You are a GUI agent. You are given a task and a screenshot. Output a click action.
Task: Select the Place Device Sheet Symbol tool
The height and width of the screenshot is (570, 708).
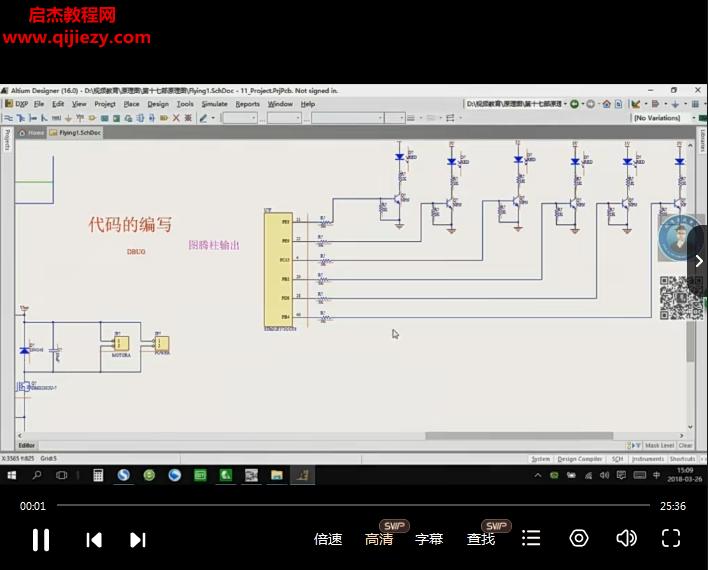pyautogui.click(x=128, y=118)
